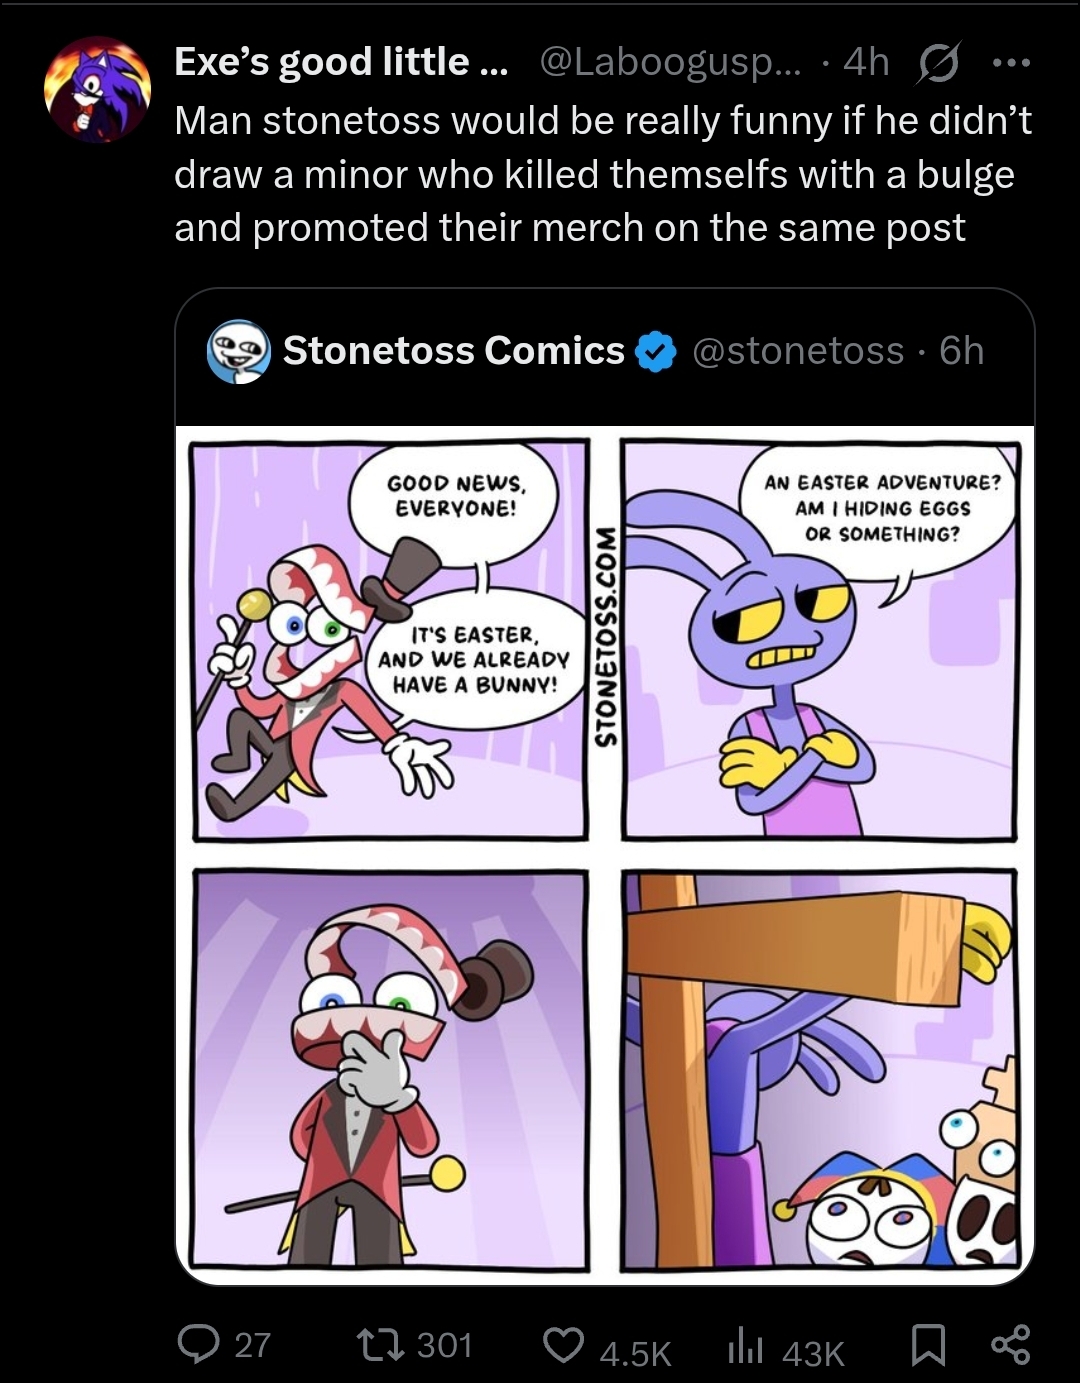Viewport: 1080px width, 1383px height.
Task: Click the repost arrows icon
Action: click(380, 1344)
